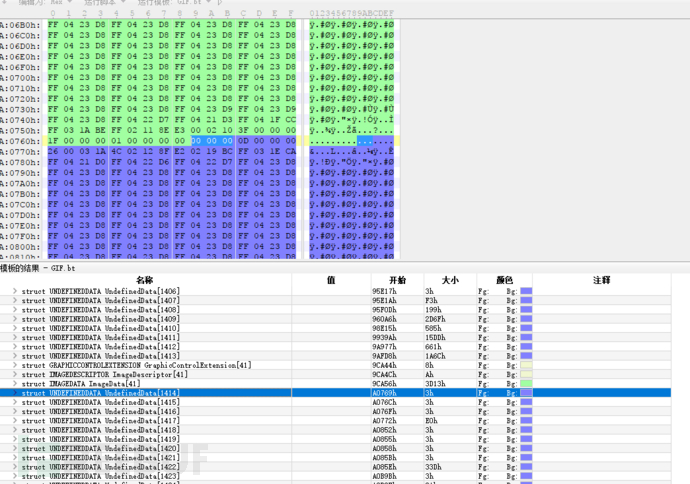Sort by 开始 column header
Image resolution: width=690 pixels, height=484 pixels.
pos(398,280)
